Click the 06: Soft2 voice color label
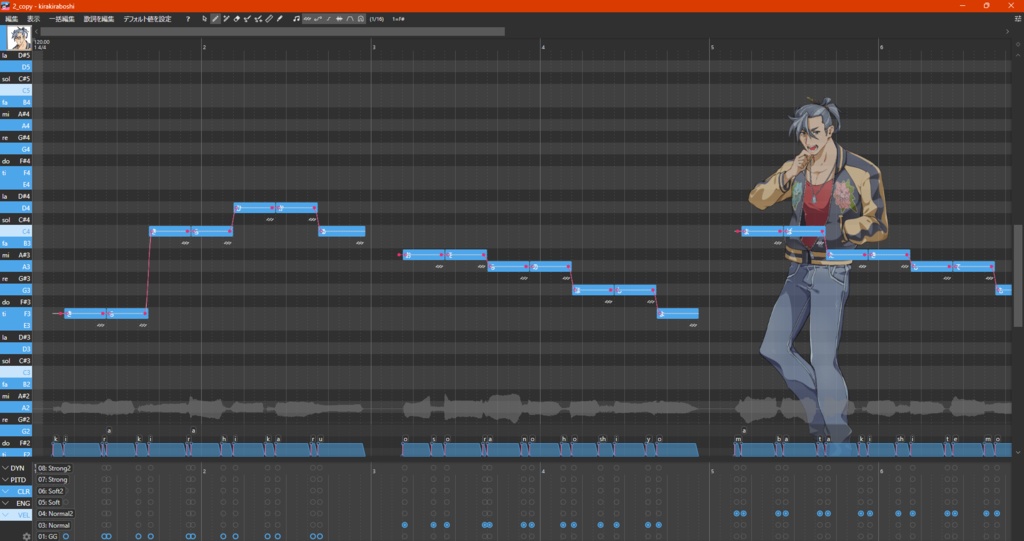 coord(50,491)
